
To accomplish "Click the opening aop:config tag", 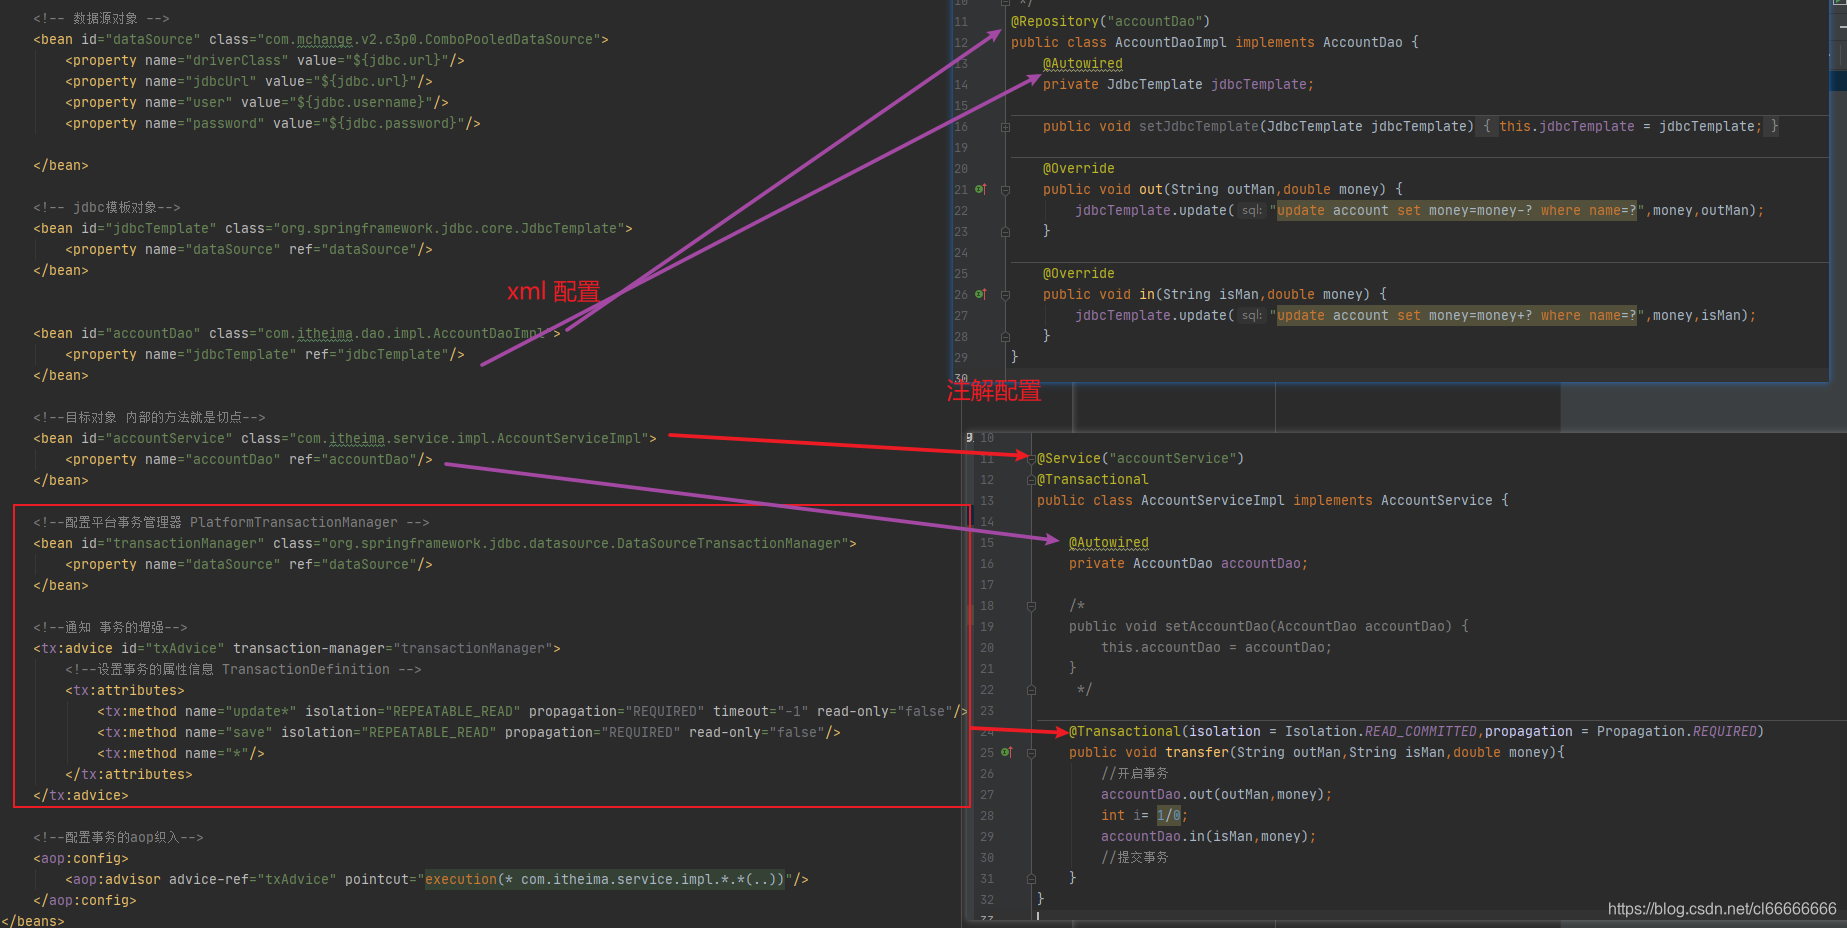I will click(x=81, y=858).
